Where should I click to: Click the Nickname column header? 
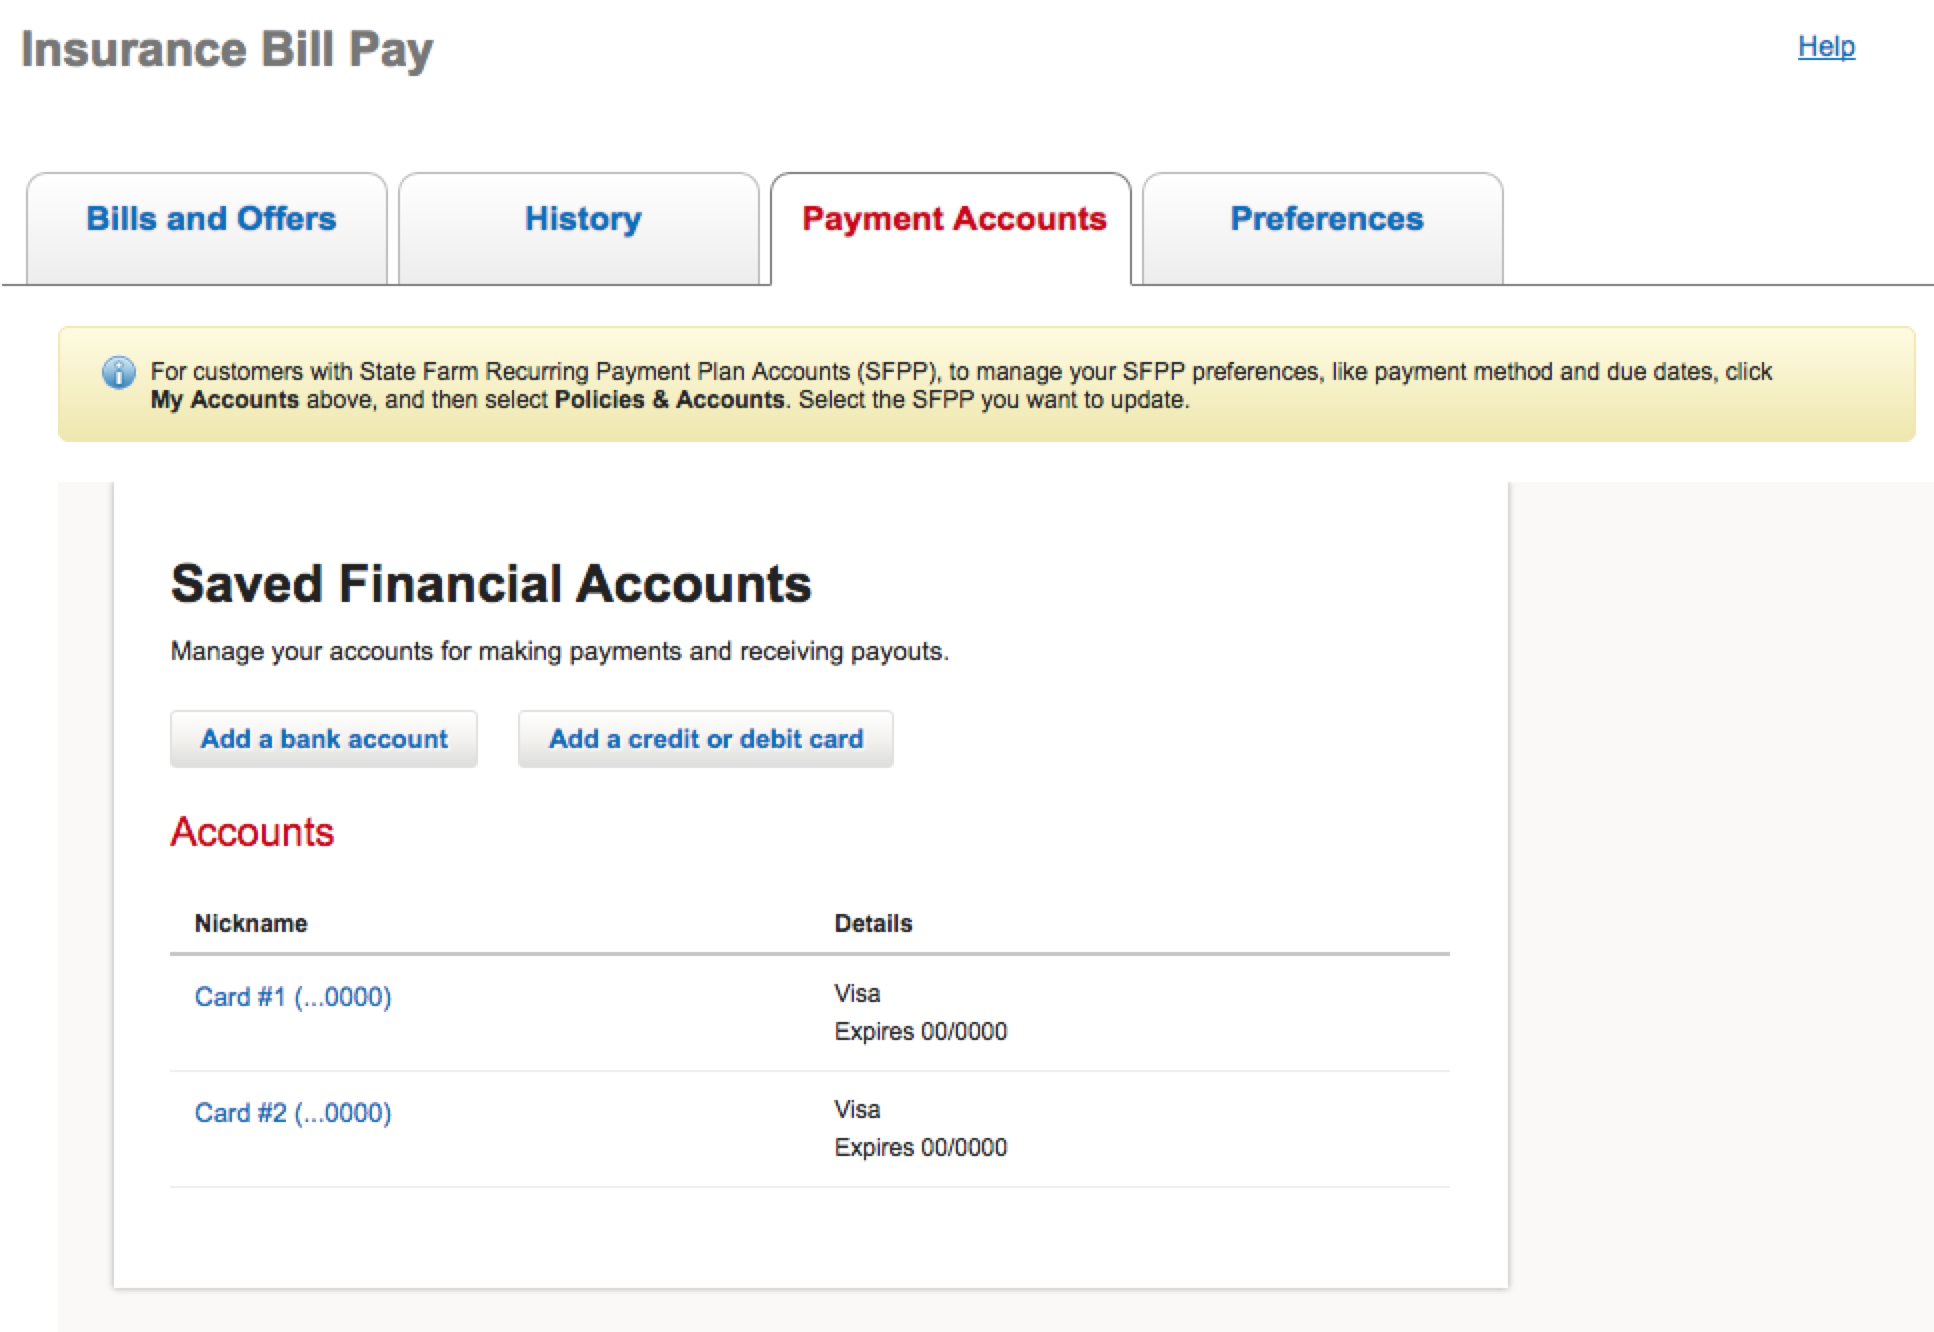[x=251, y=923]
